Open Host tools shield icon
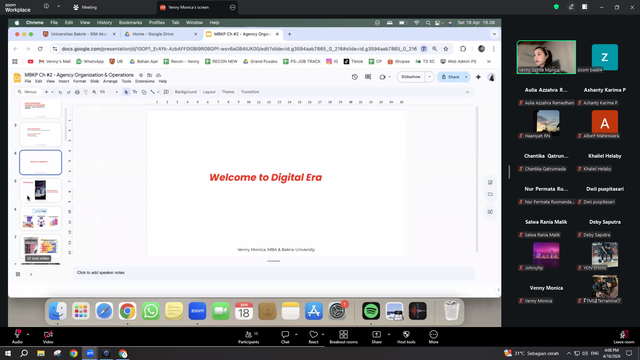 tap(406, 337)
